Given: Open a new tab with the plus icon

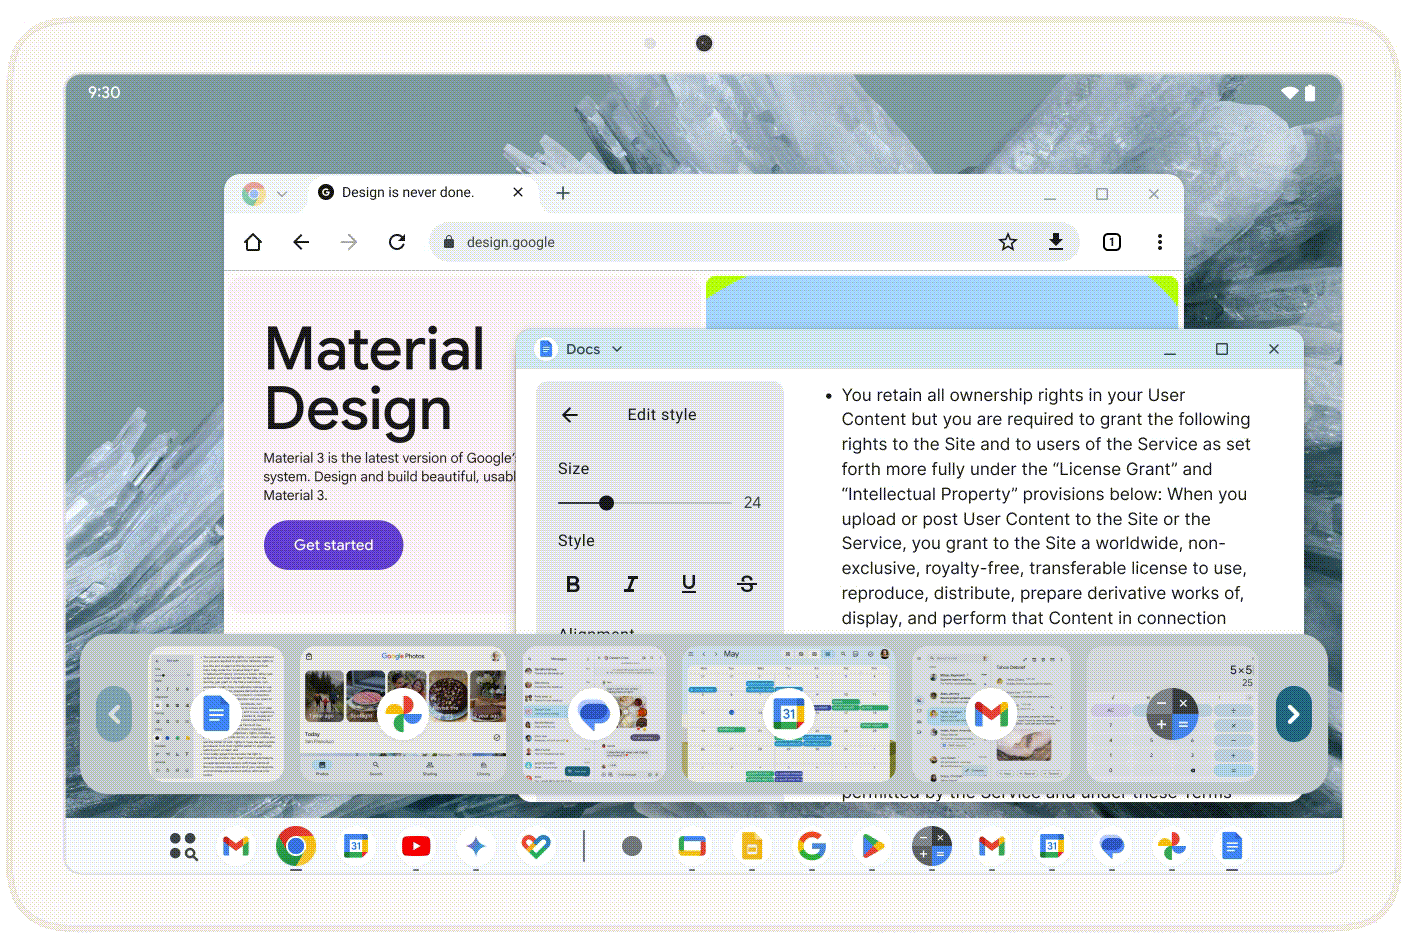Looking at the screenshot, I should click(x=563, y=193).
